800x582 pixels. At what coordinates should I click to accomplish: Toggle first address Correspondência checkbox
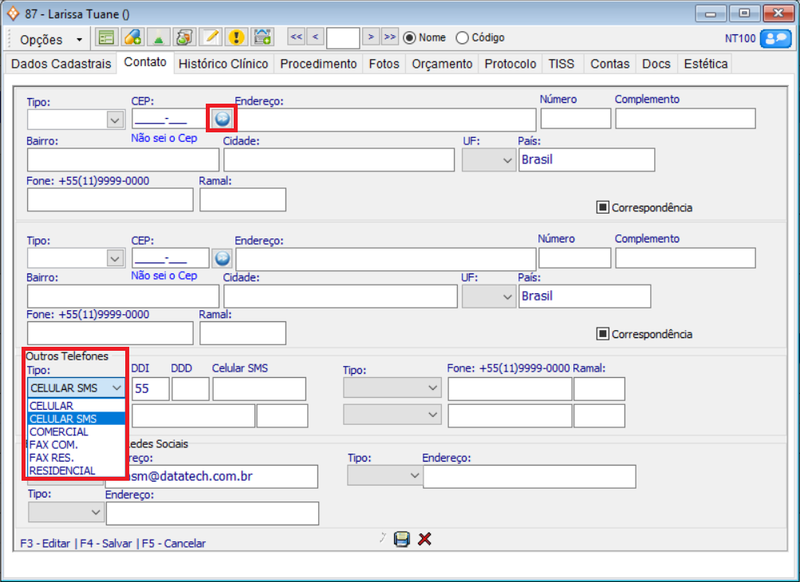(x=603, y=208)
